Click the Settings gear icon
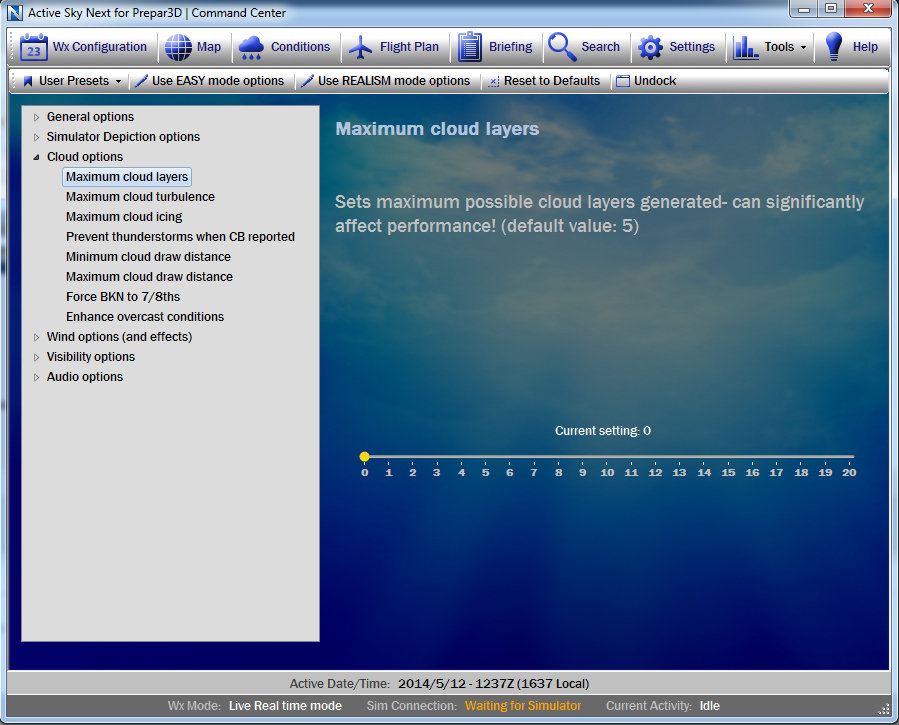899x725 pixels. pos(650,48)
